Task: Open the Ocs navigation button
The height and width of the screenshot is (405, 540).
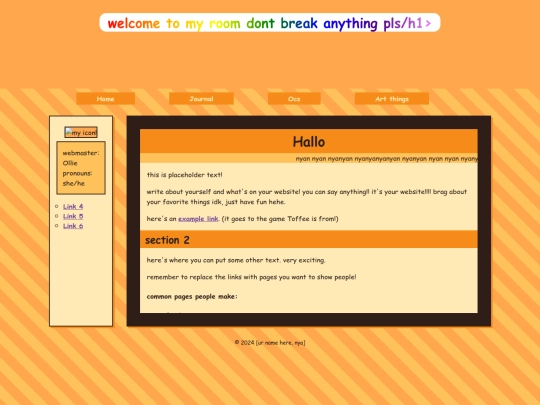Action: click(x=294, y=99)
